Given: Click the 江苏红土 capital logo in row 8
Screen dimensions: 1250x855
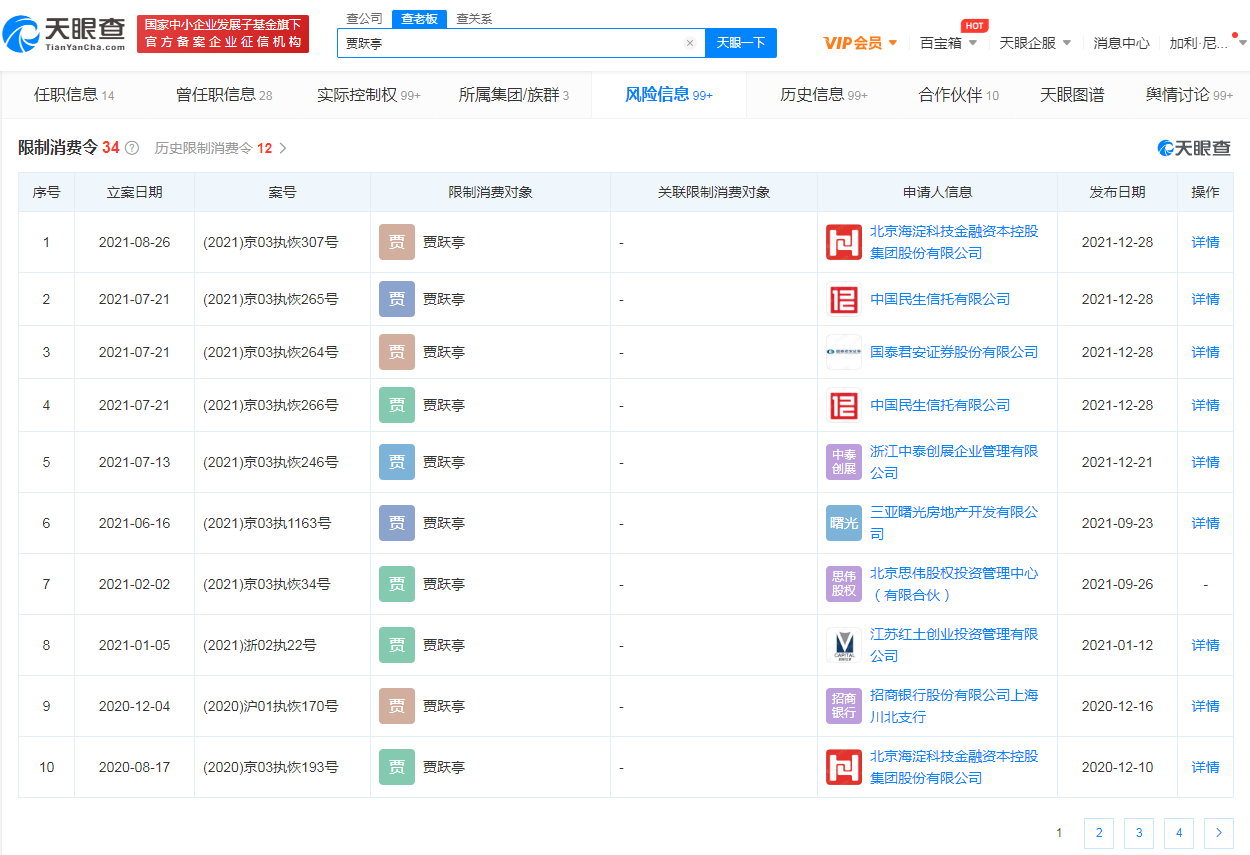Looking at the screenshot, I should point(844,645).
